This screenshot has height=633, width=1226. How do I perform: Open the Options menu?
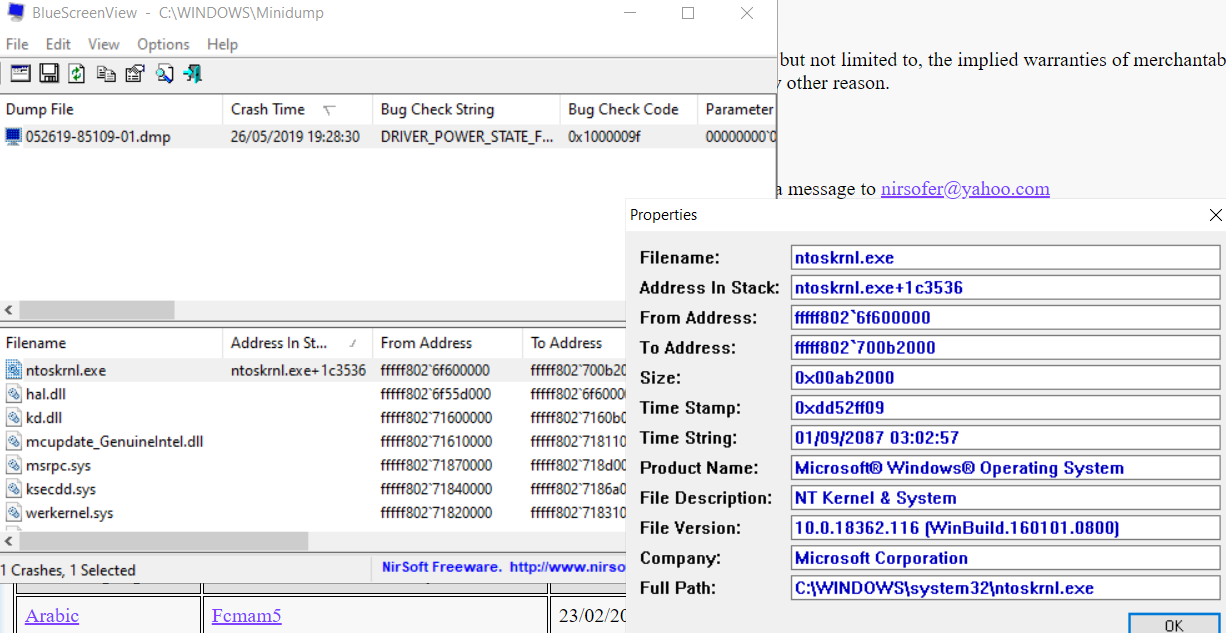[163, 44]
